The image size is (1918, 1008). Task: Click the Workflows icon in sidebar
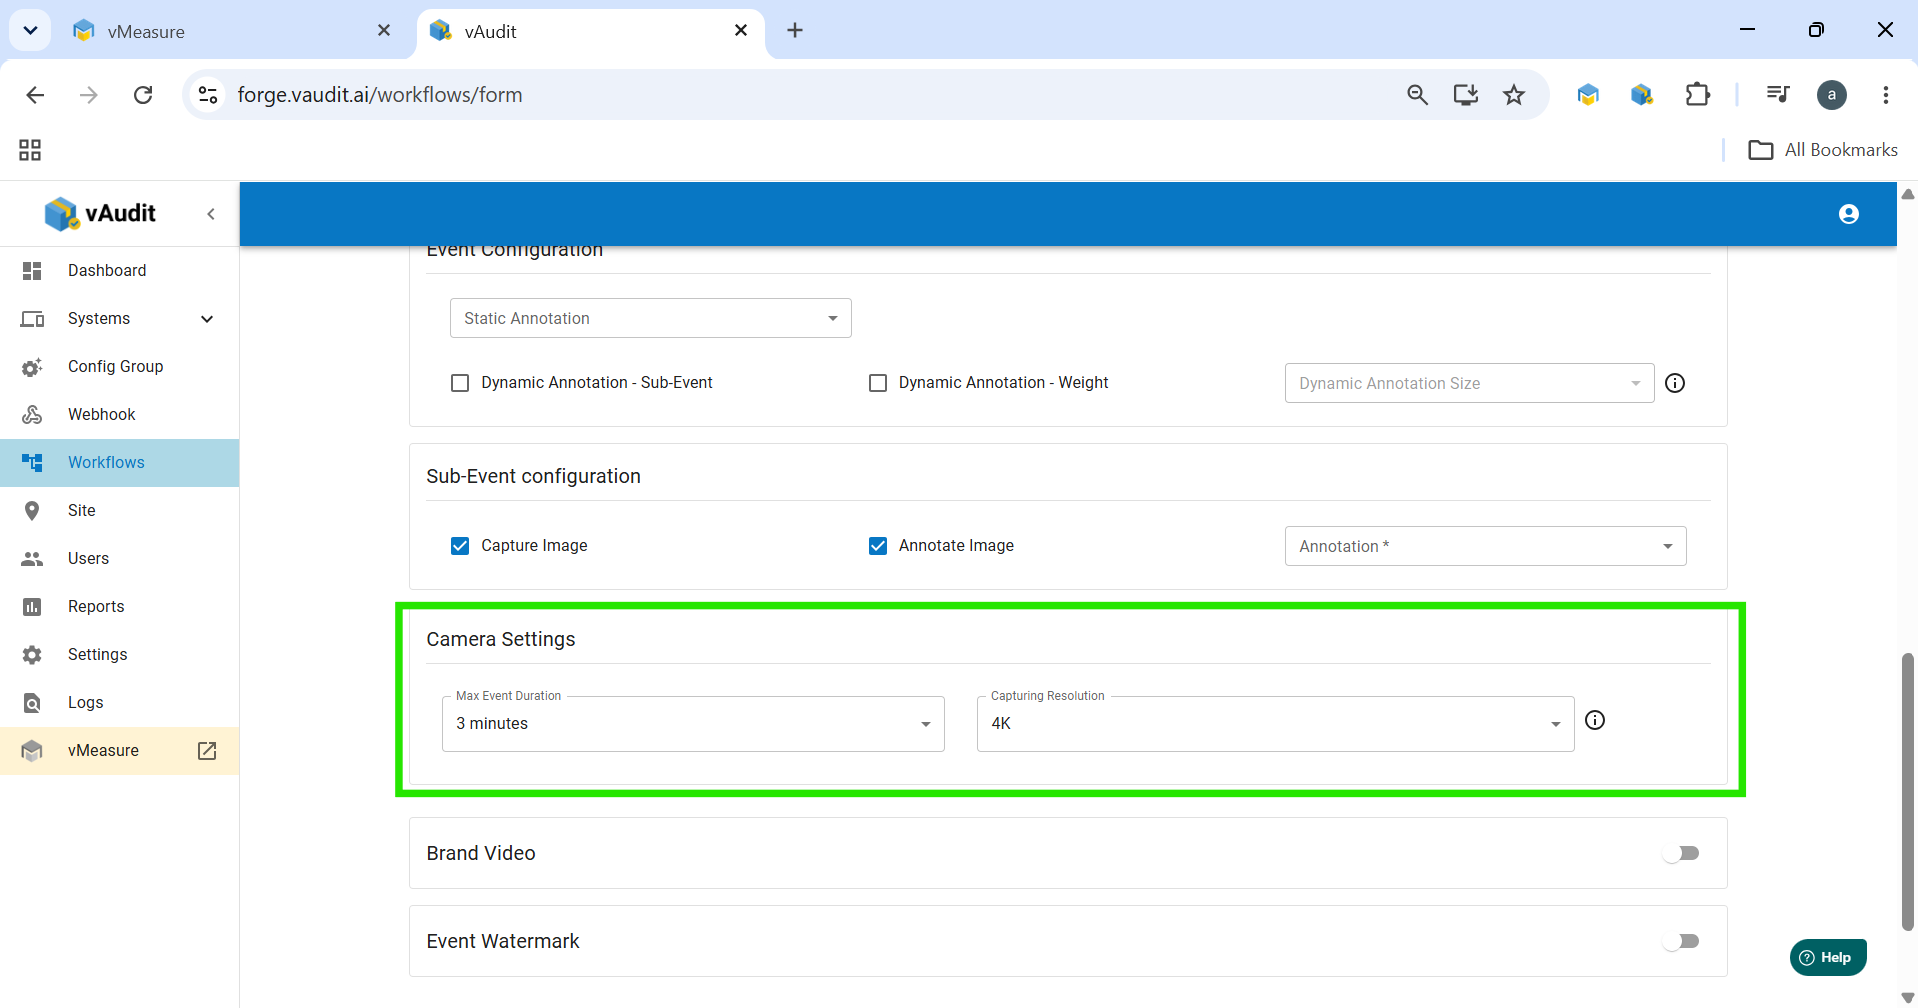(x=32, y=463)
